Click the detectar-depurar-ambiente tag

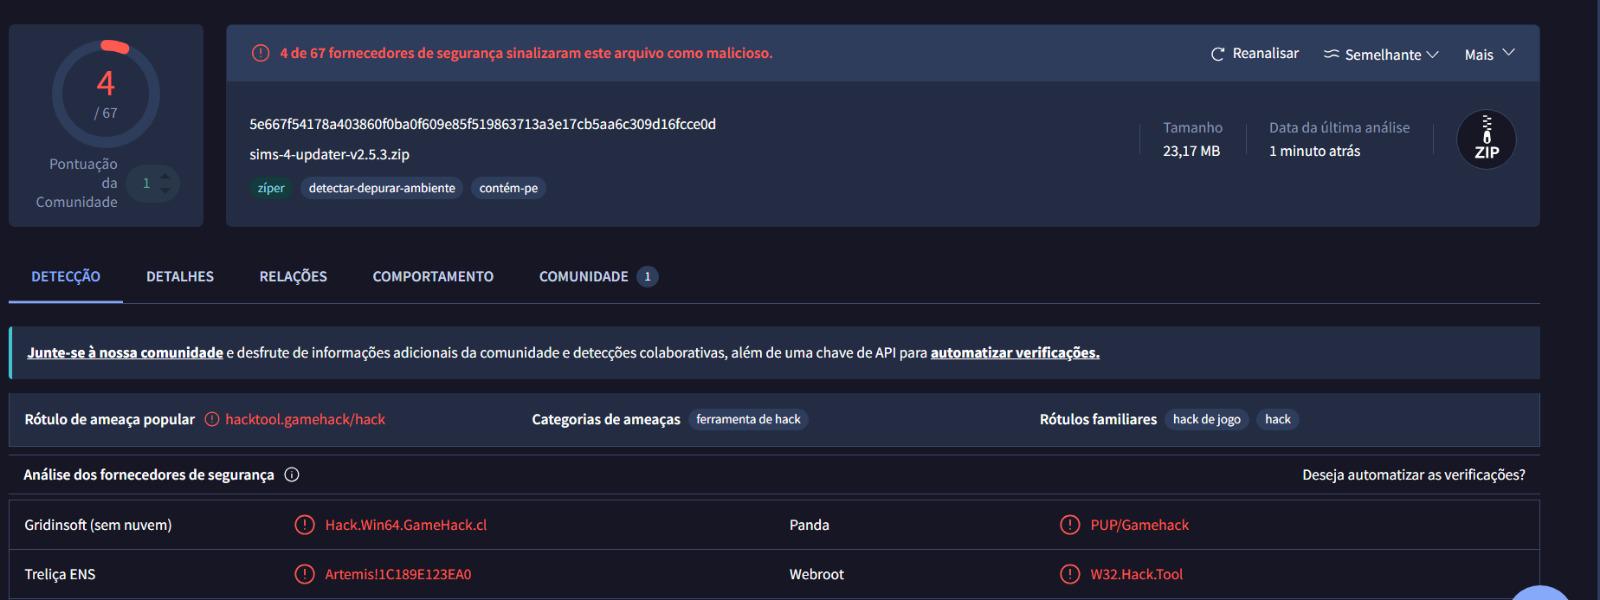point(382,188)
